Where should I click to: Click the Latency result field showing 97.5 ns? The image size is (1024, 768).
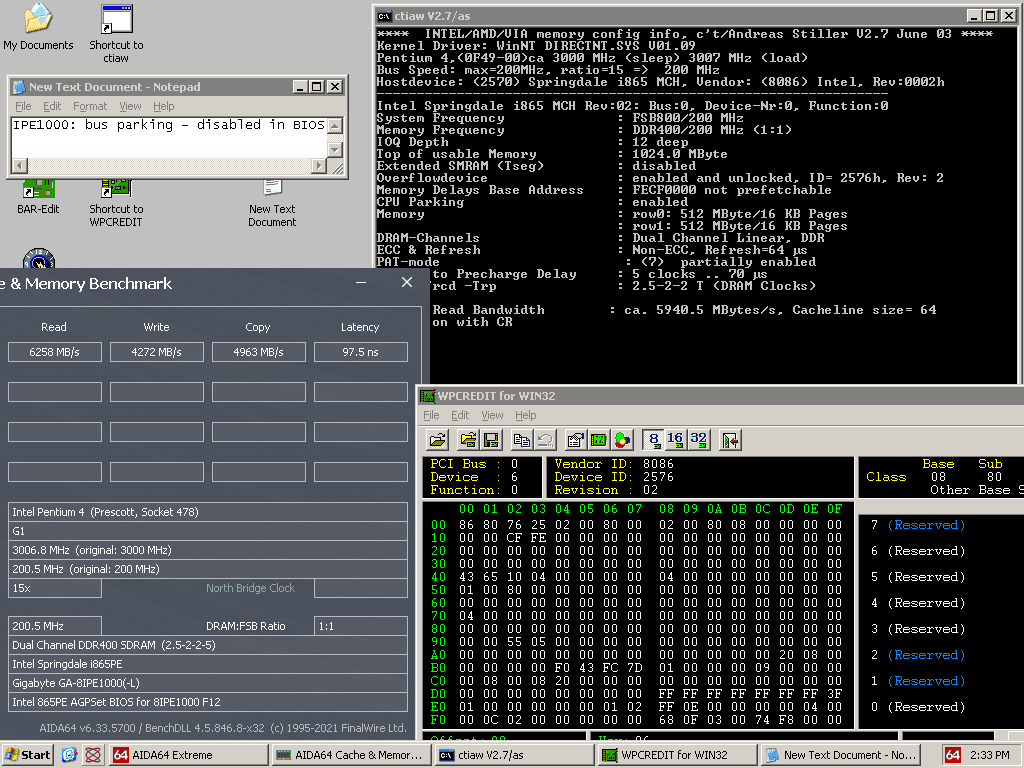point(360,352)
